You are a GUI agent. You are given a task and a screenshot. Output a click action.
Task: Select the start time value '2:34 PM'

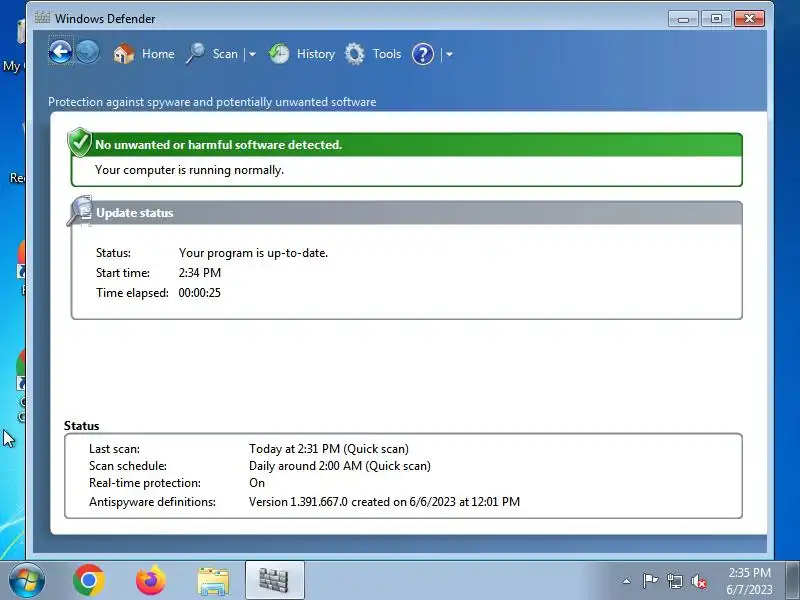click(x=199, y=273)
